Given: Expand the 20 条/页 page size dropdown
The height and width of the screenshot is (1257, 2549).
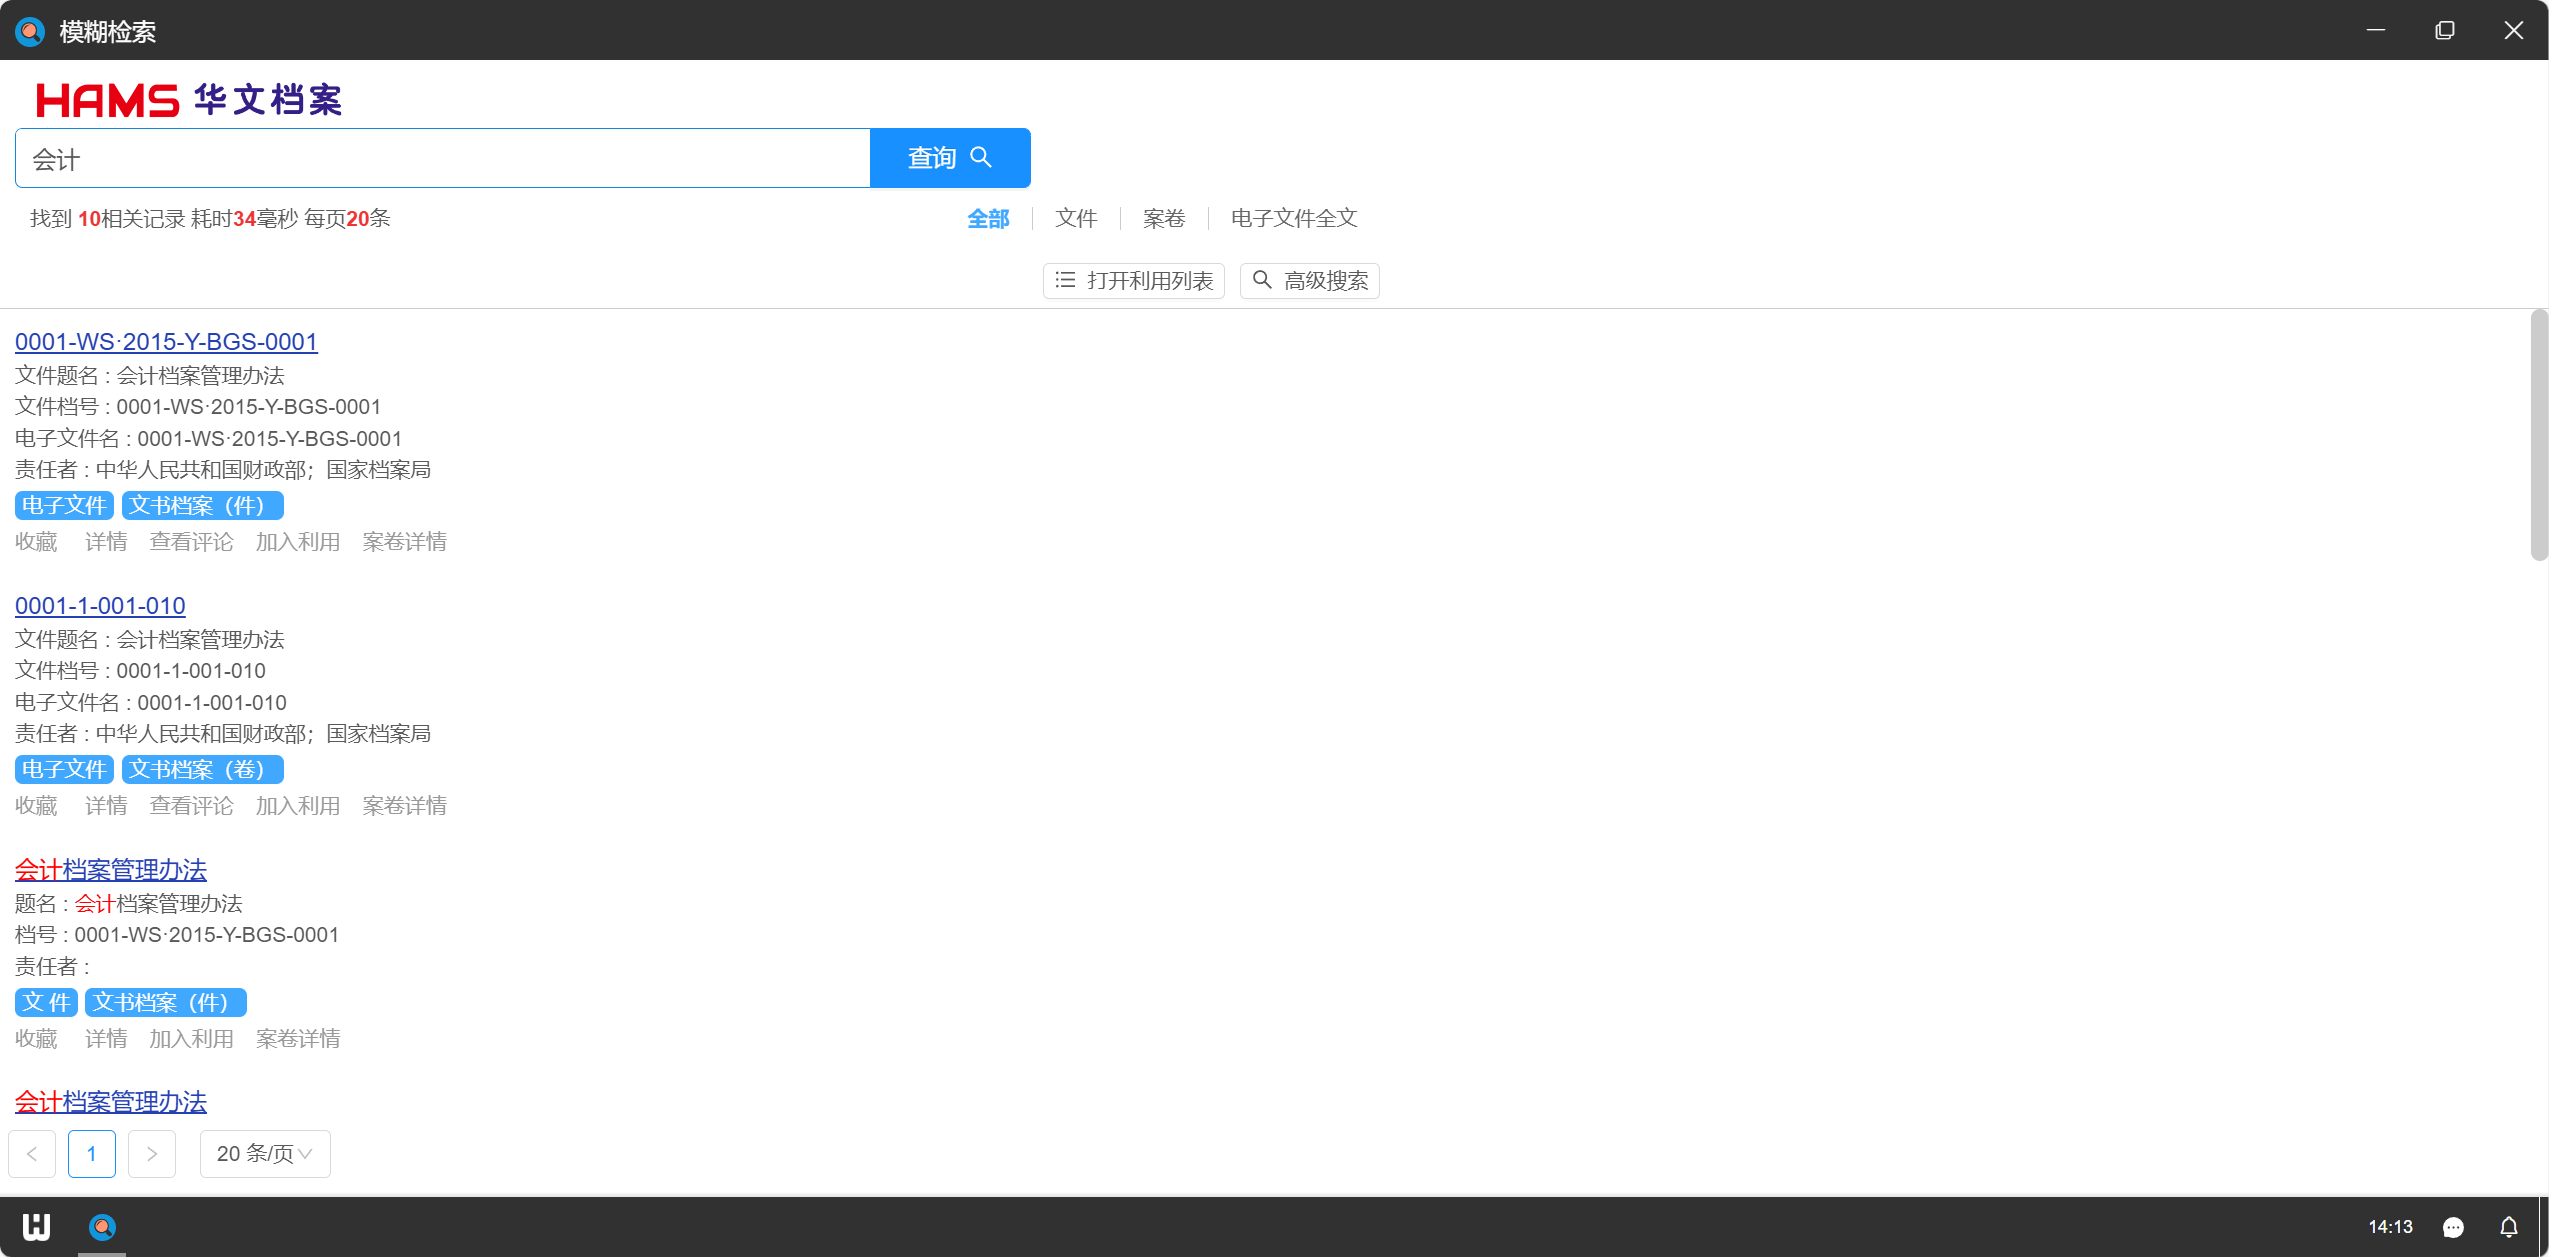Looking at the screenshot, I should (x=265, y=1154).
